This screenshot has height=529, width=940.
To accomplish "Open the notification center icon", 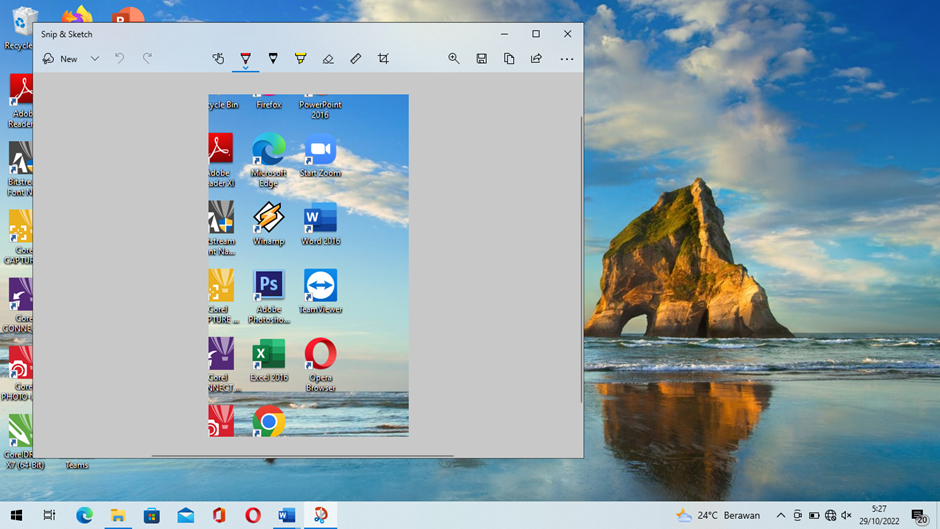I will [920, 516].
